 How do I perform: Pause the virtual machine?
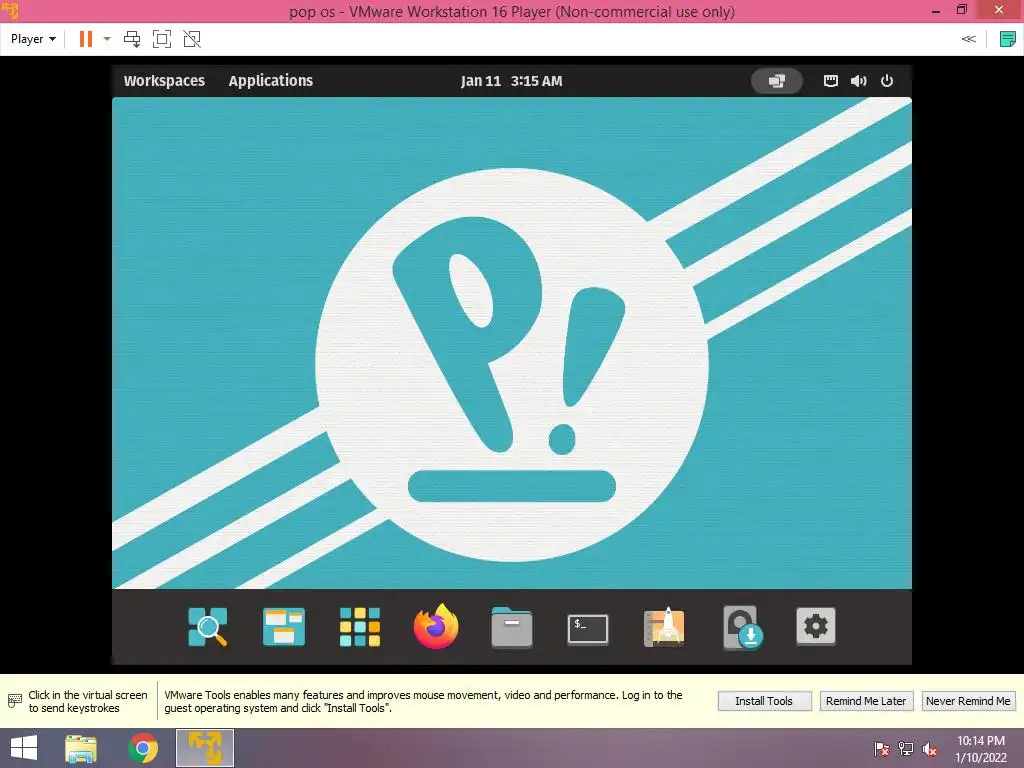[86, 39]
